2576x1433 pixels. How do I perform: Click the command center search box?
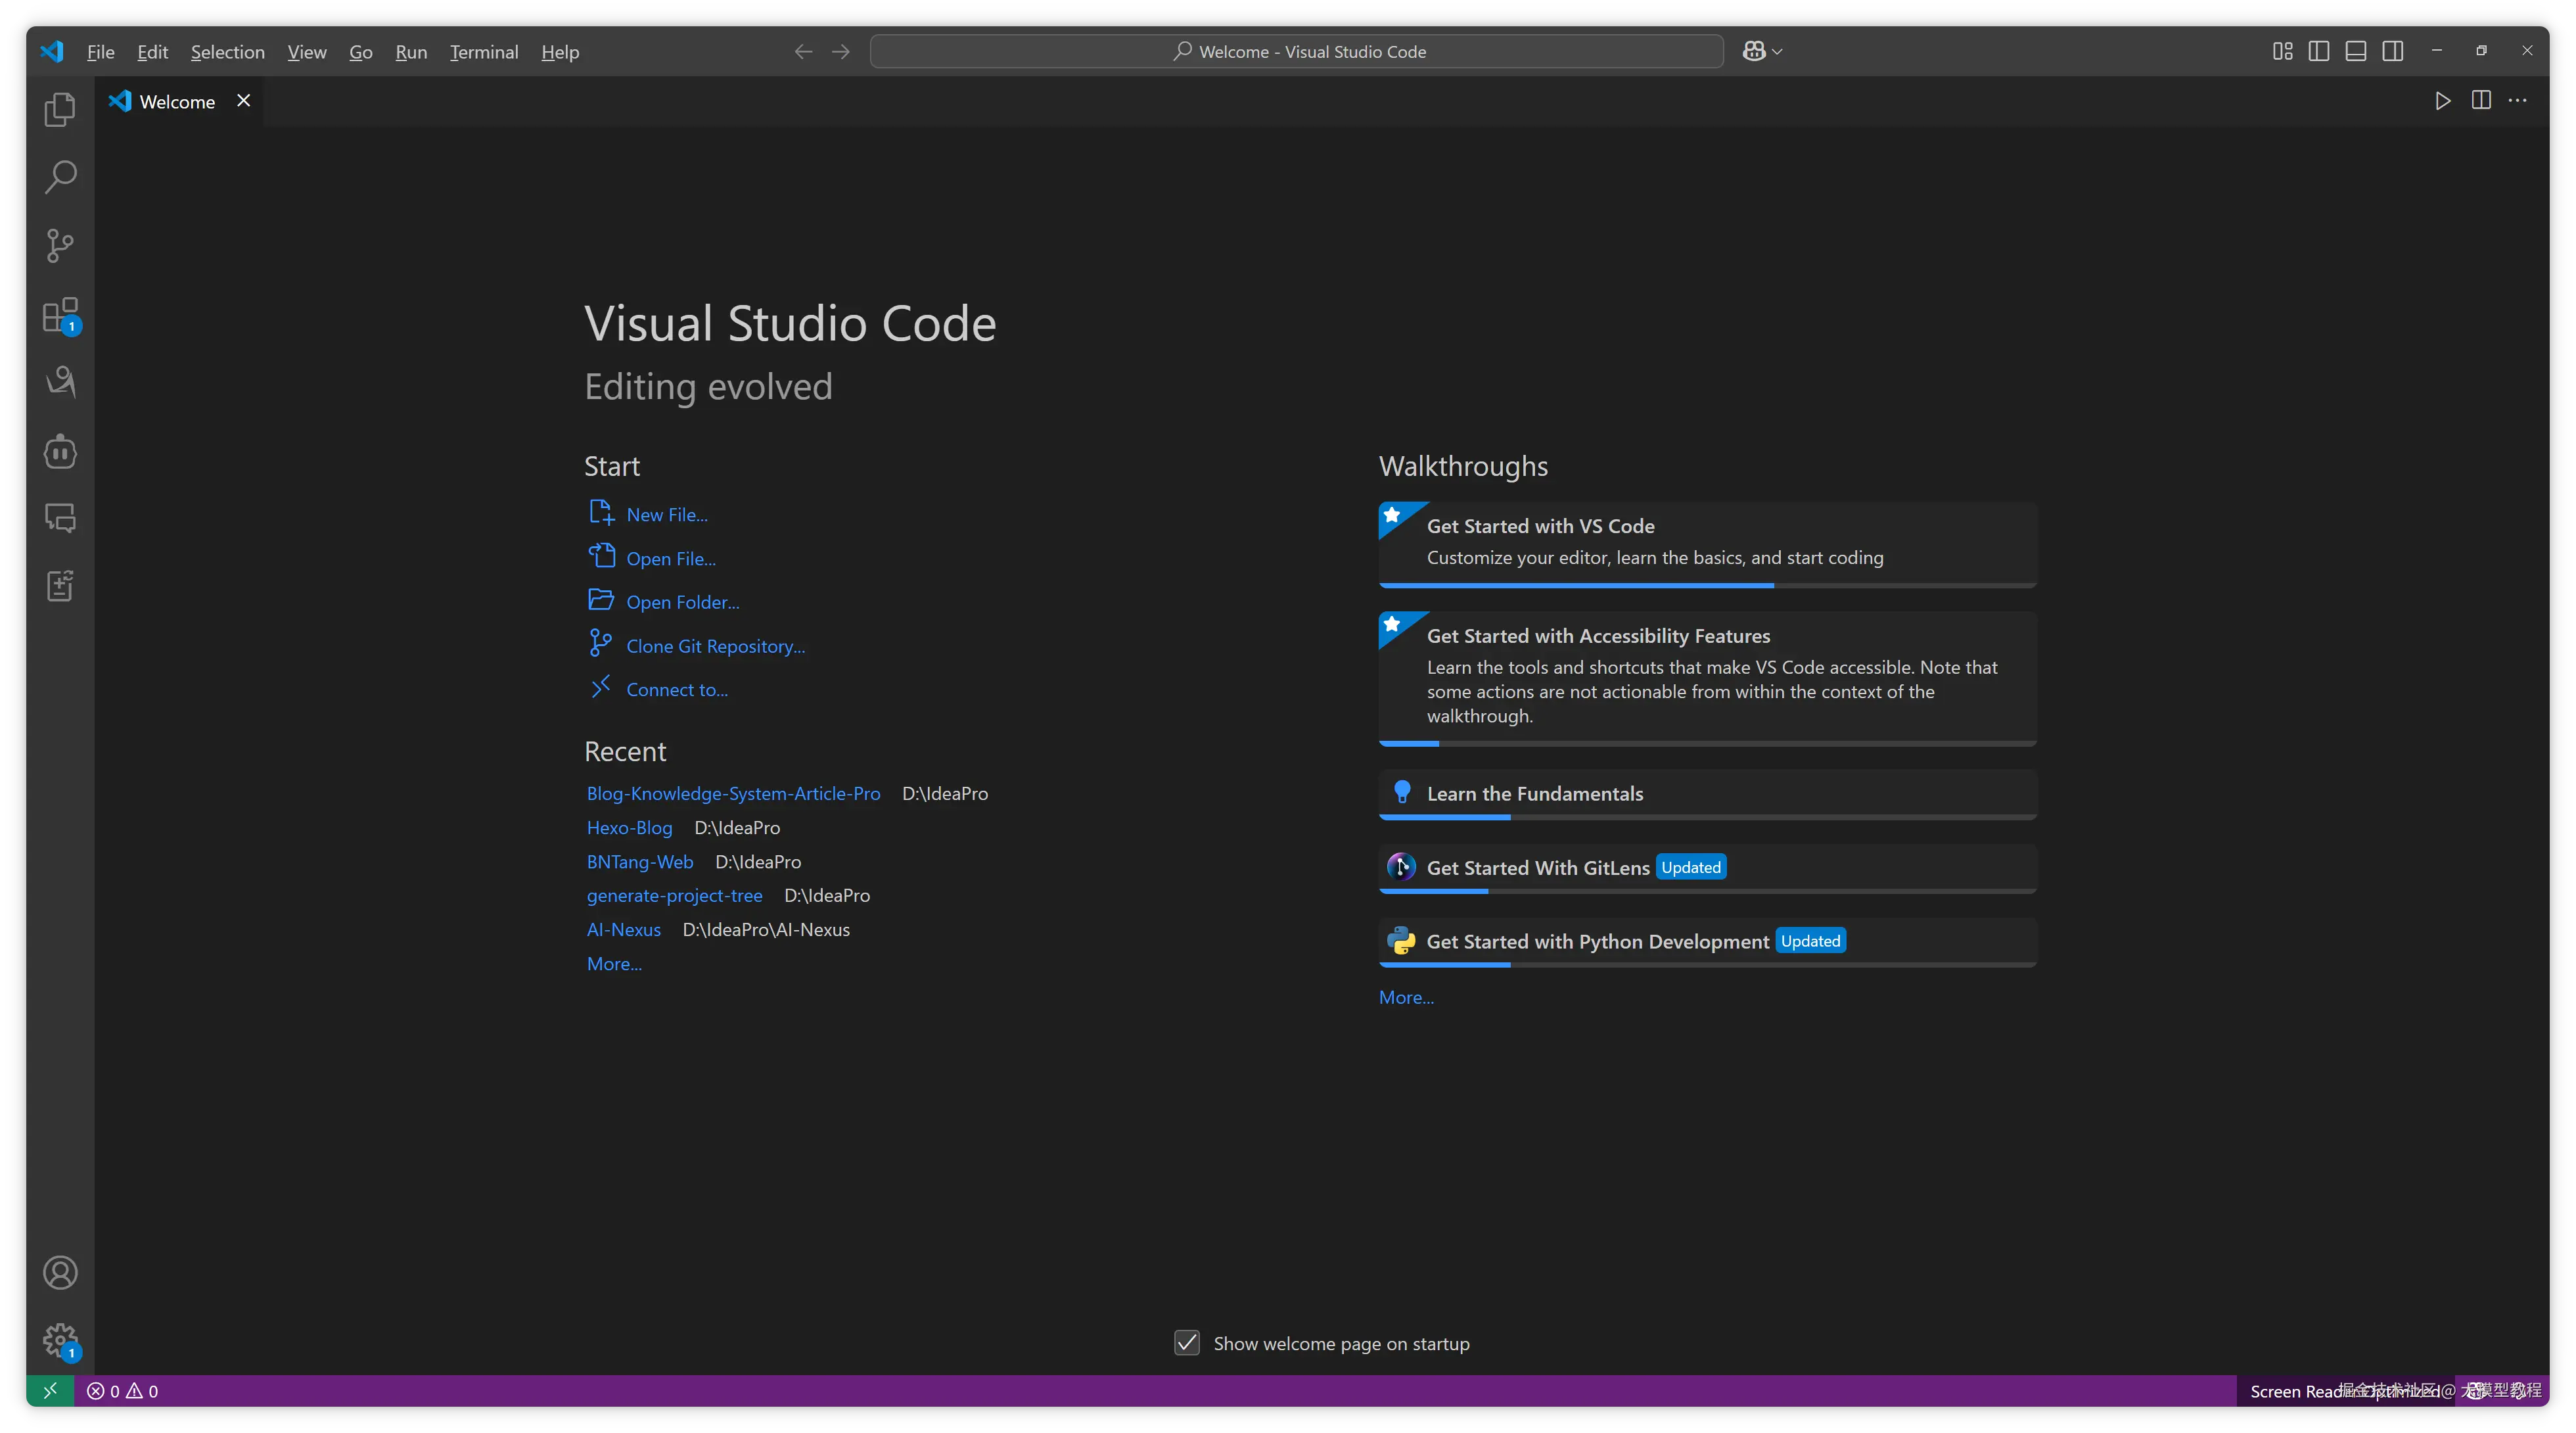coord(1297,51)
